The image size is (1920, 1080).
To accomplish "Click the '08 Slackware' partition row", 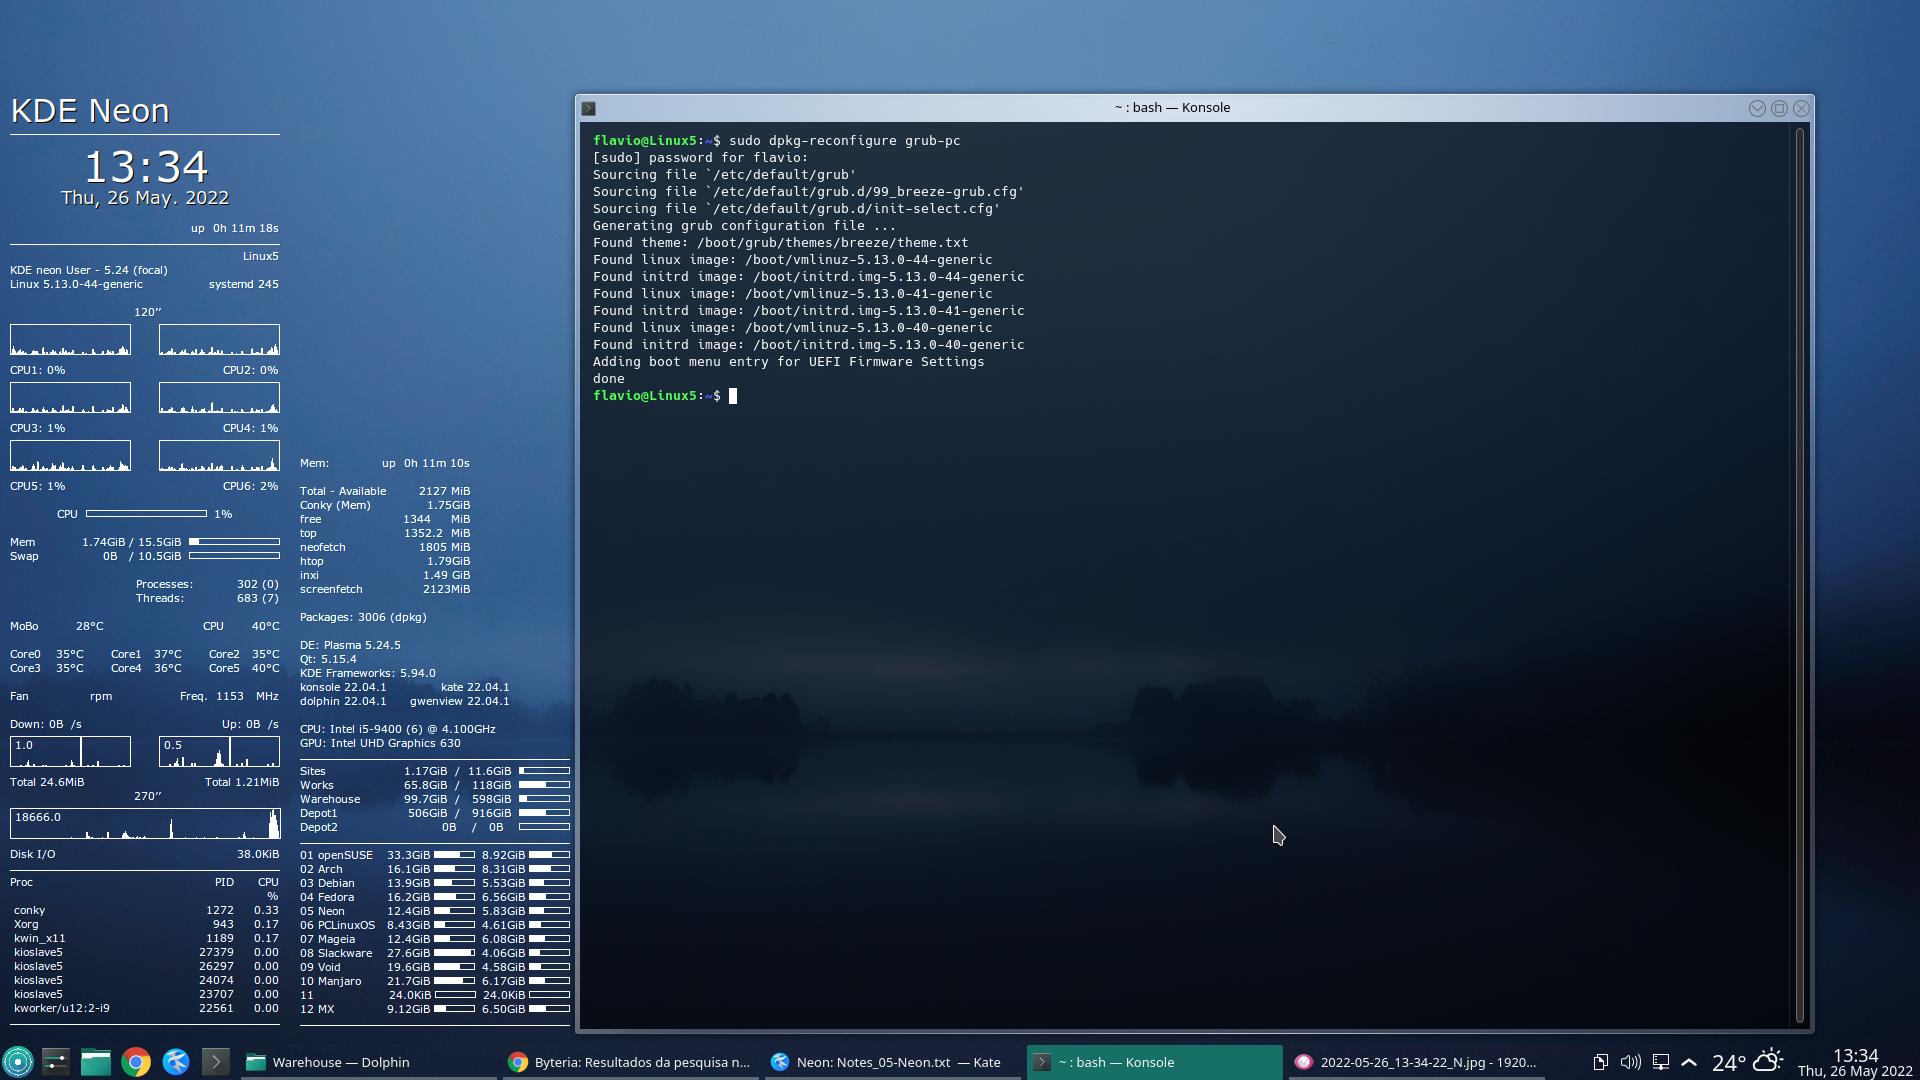I will click(x=435, y=954).
